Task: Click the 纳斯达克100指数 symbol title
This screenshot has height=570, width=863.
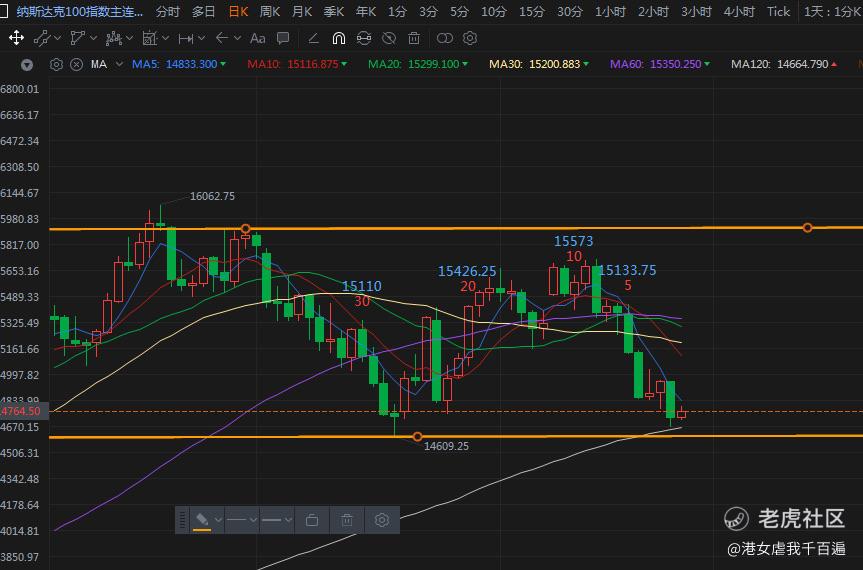Action: [x=79, y=12]
